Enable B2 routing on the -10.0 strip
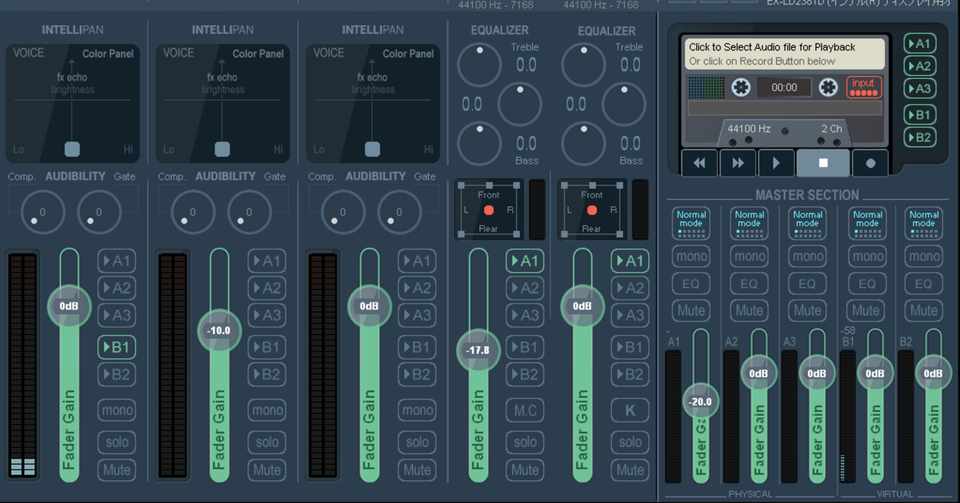The height and width of the screenshot is (503, 960). pos(266,374)
